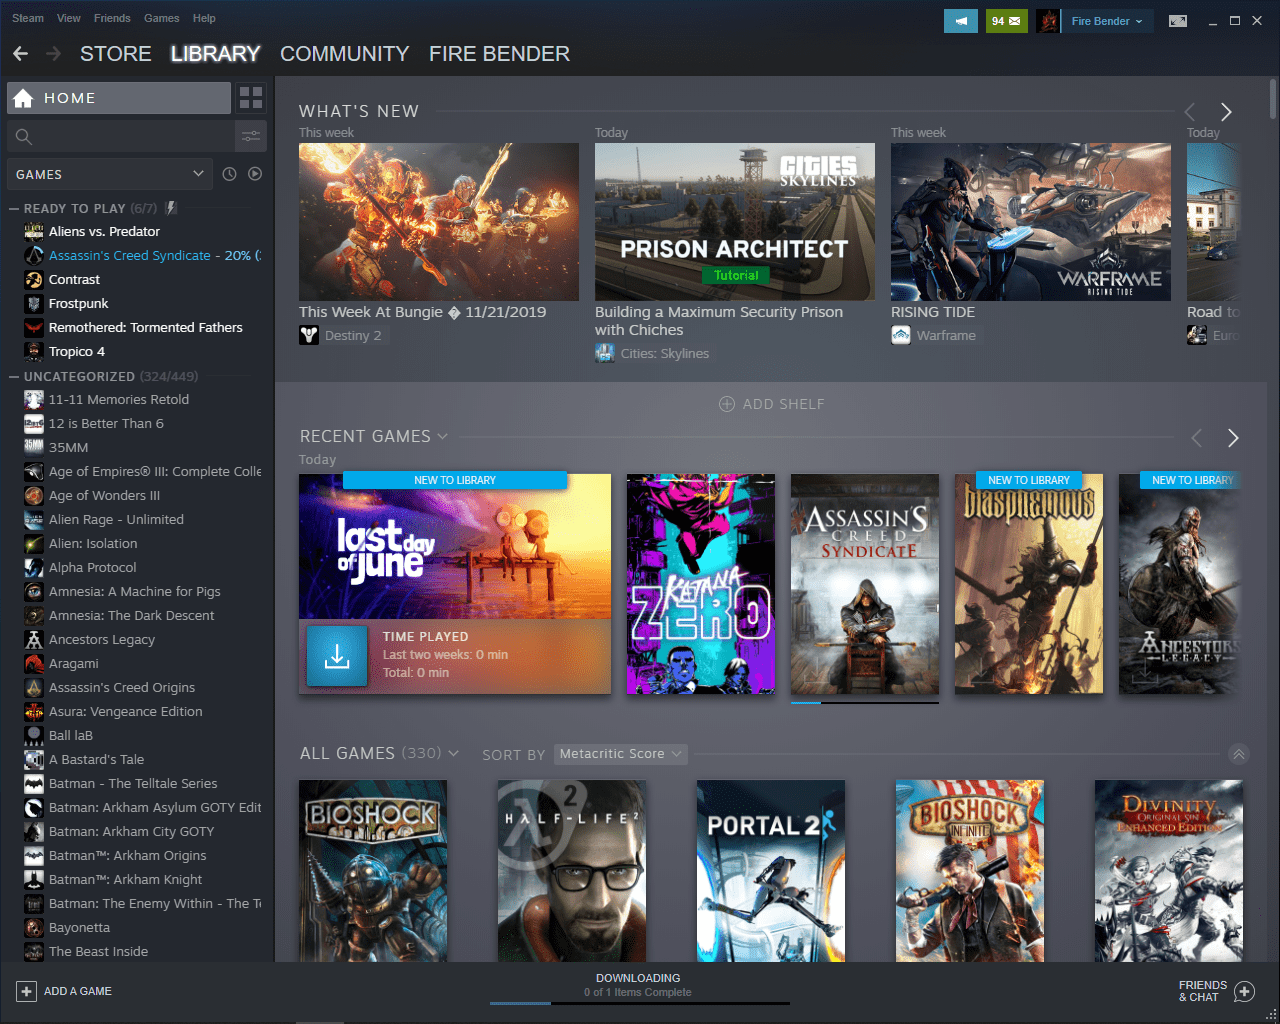The height and width of the screenshot is (1024, 1280).
Task: Click the download button for Last Day of June
Action: [337, 656]
